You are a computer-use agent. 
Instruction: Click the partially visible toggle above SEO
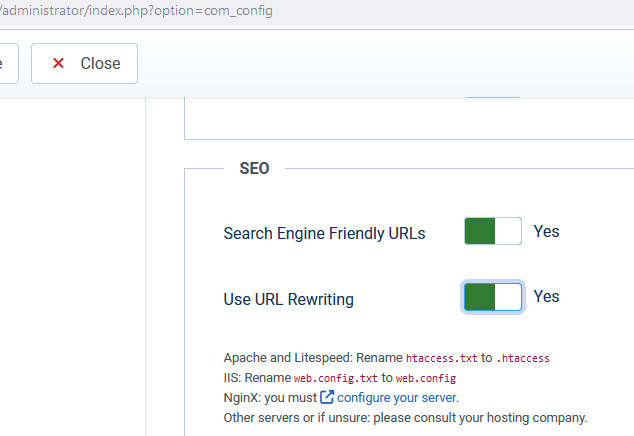click(x=492, y=97)
